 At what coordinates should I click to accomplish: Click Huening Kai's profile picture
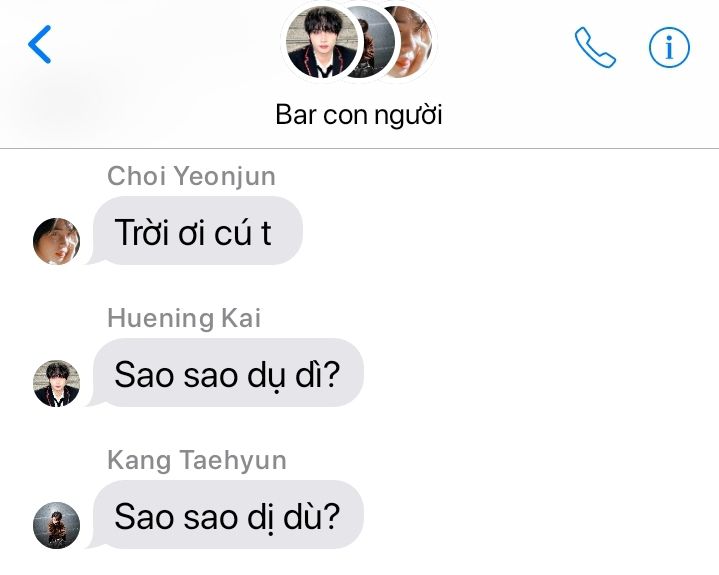tap(56, 383)
